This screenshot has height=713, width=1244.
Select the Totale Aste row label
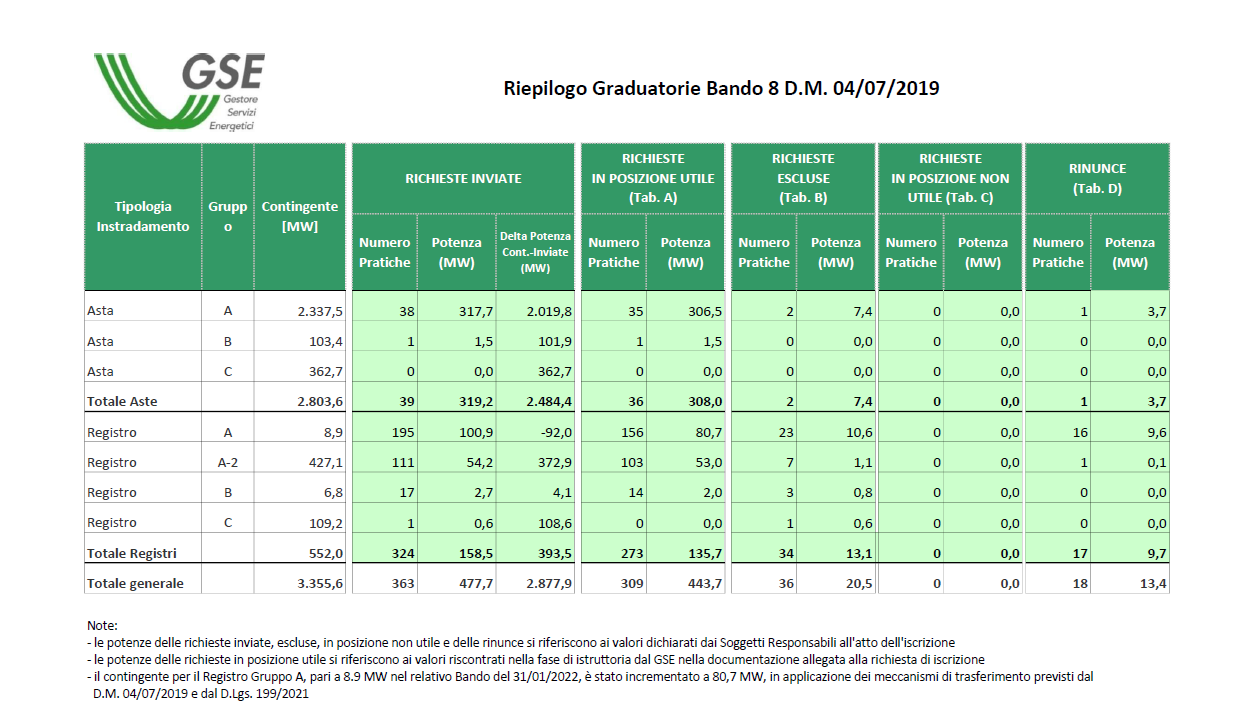[x=122, y=401]
